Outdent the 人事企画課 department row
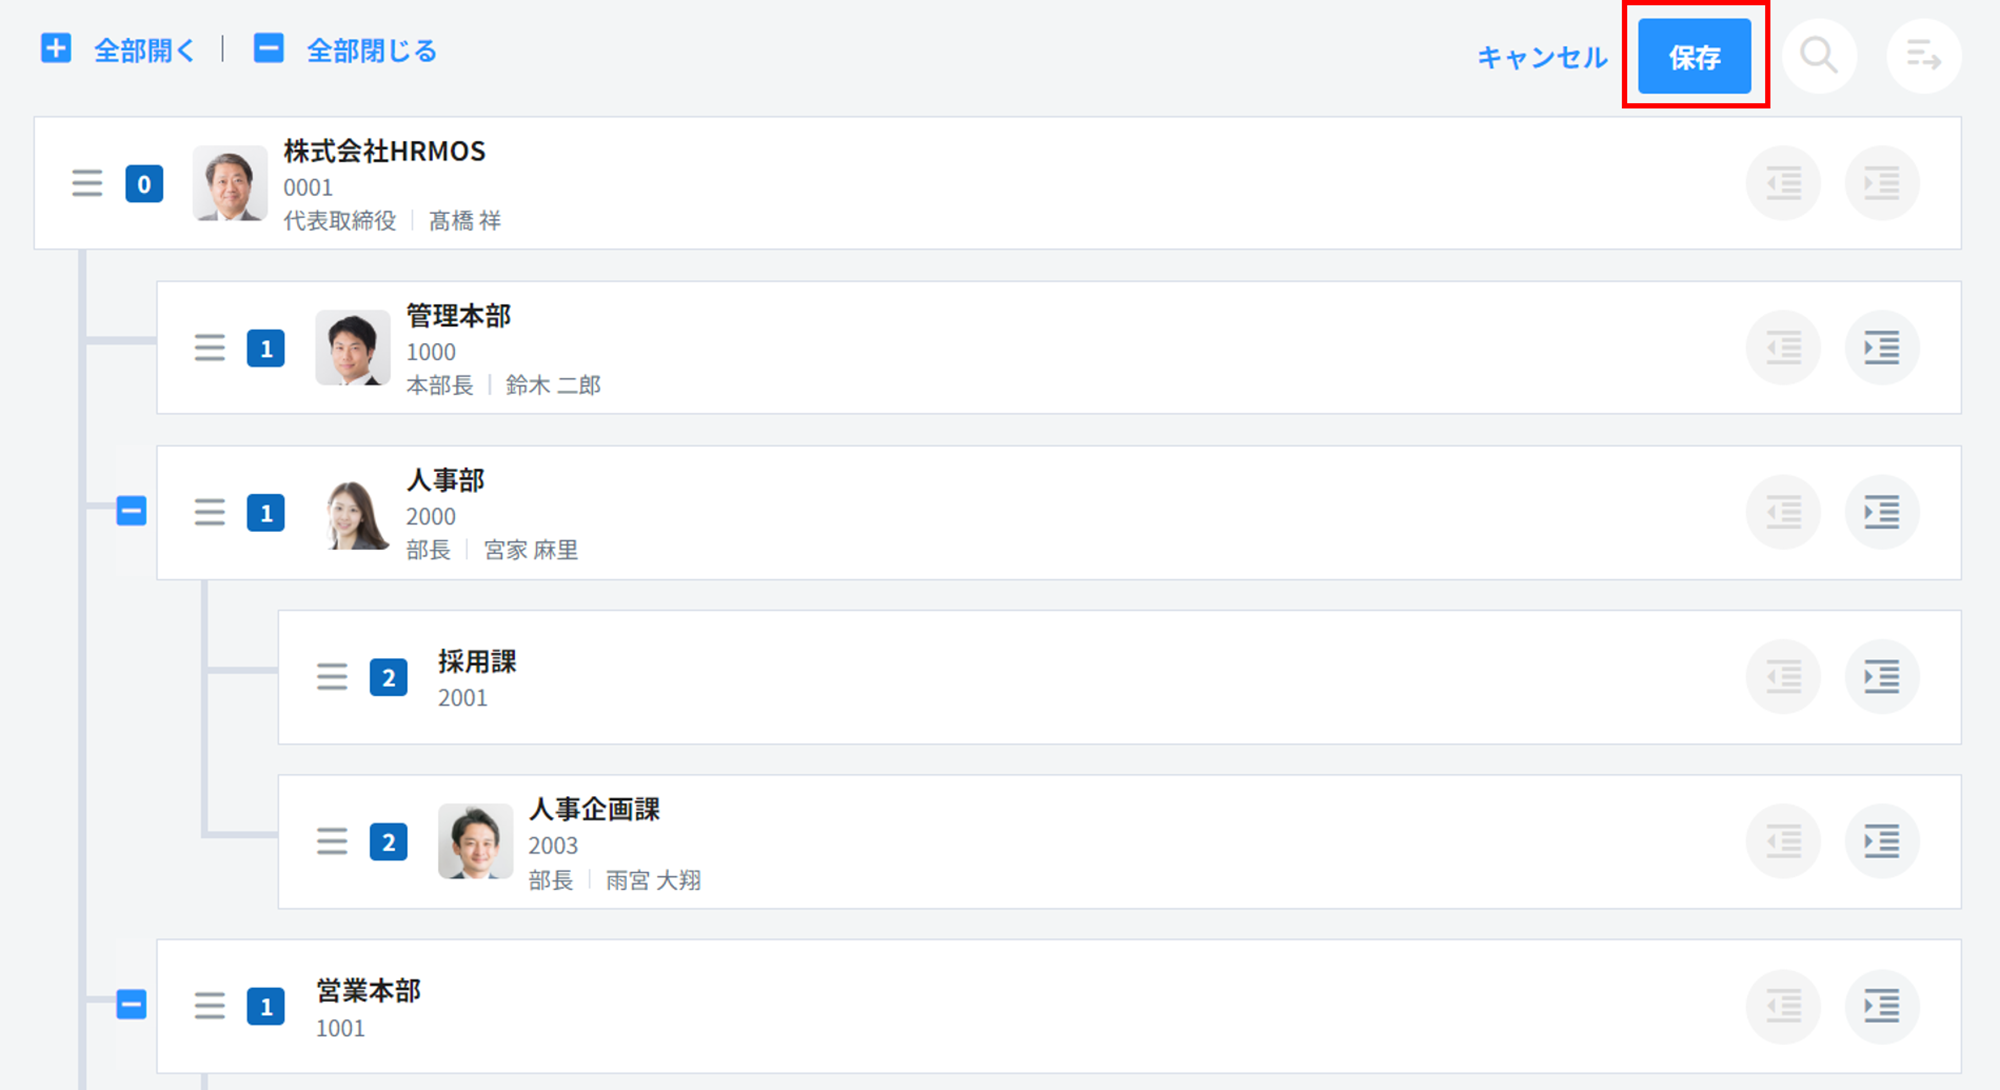The height and width of the screenshot is (1090, 2000). pos(1783,842)
